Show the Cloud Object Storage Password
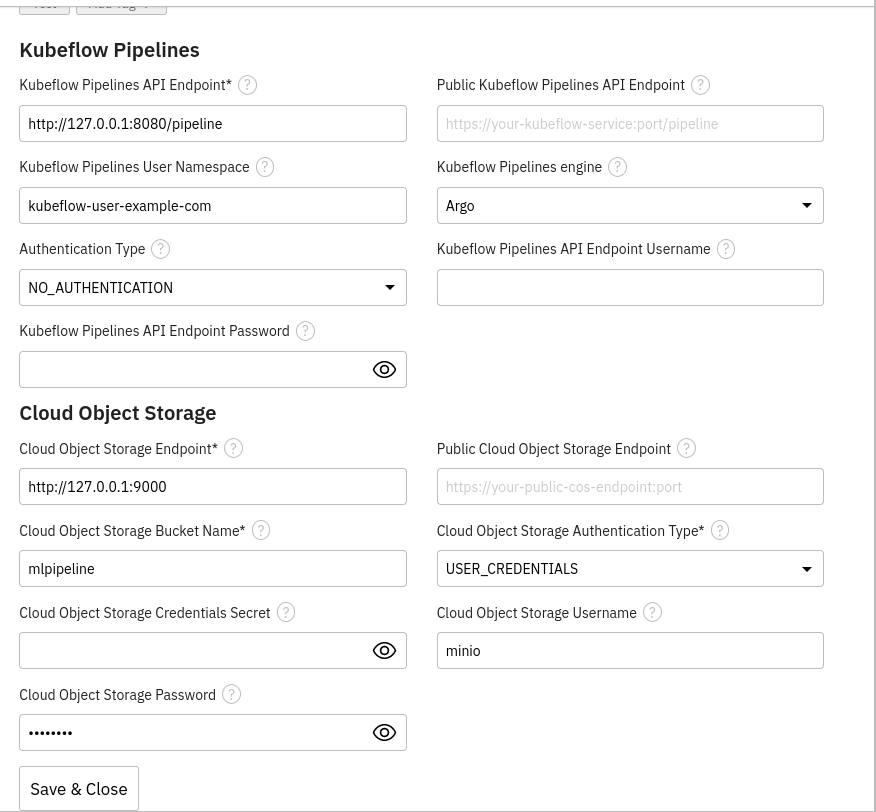 pos(384,733)
